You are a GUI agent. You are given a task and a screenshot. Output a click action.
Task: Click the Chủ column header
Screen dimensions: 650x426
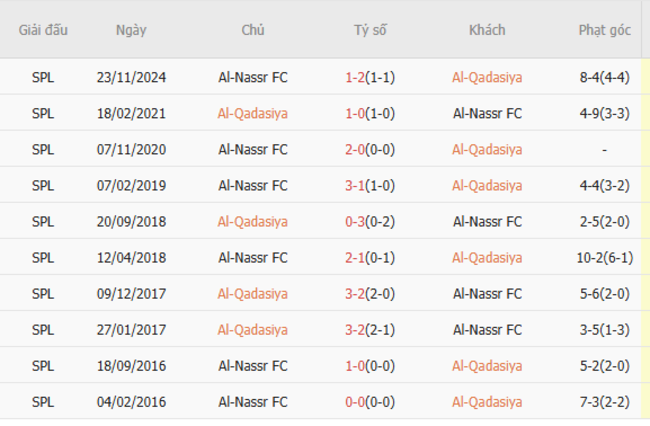(253, 30)
